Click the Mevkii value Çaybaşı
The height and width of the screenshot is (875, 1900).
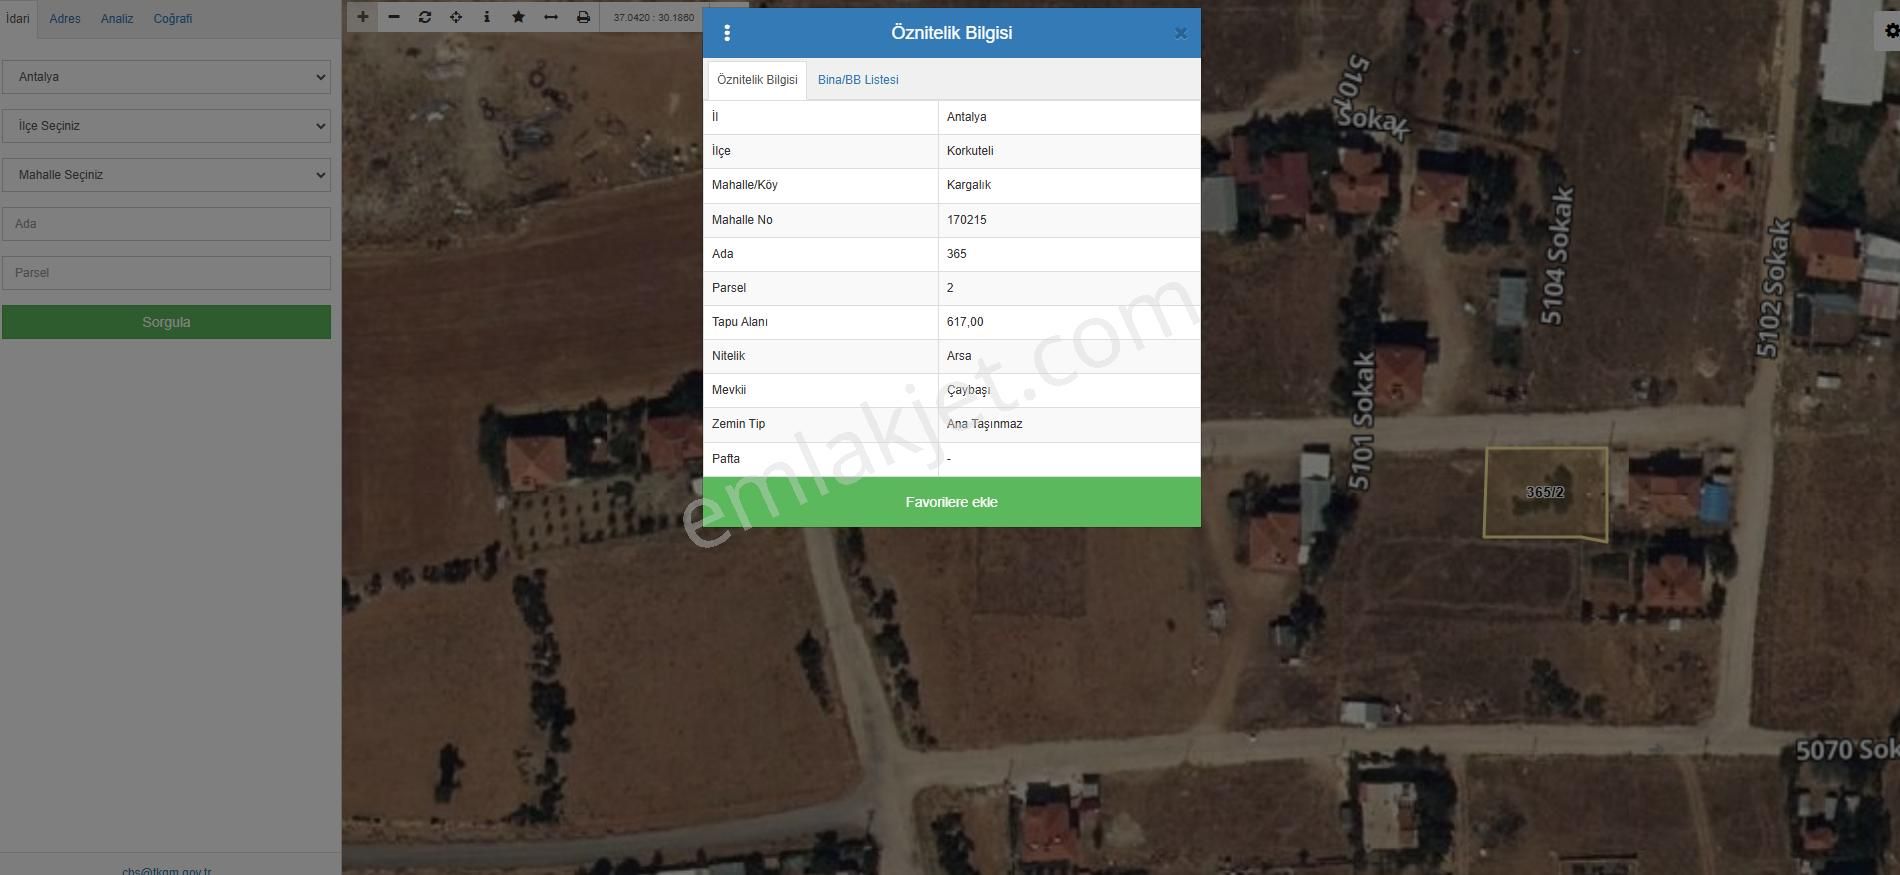(x=1069, y=390)
